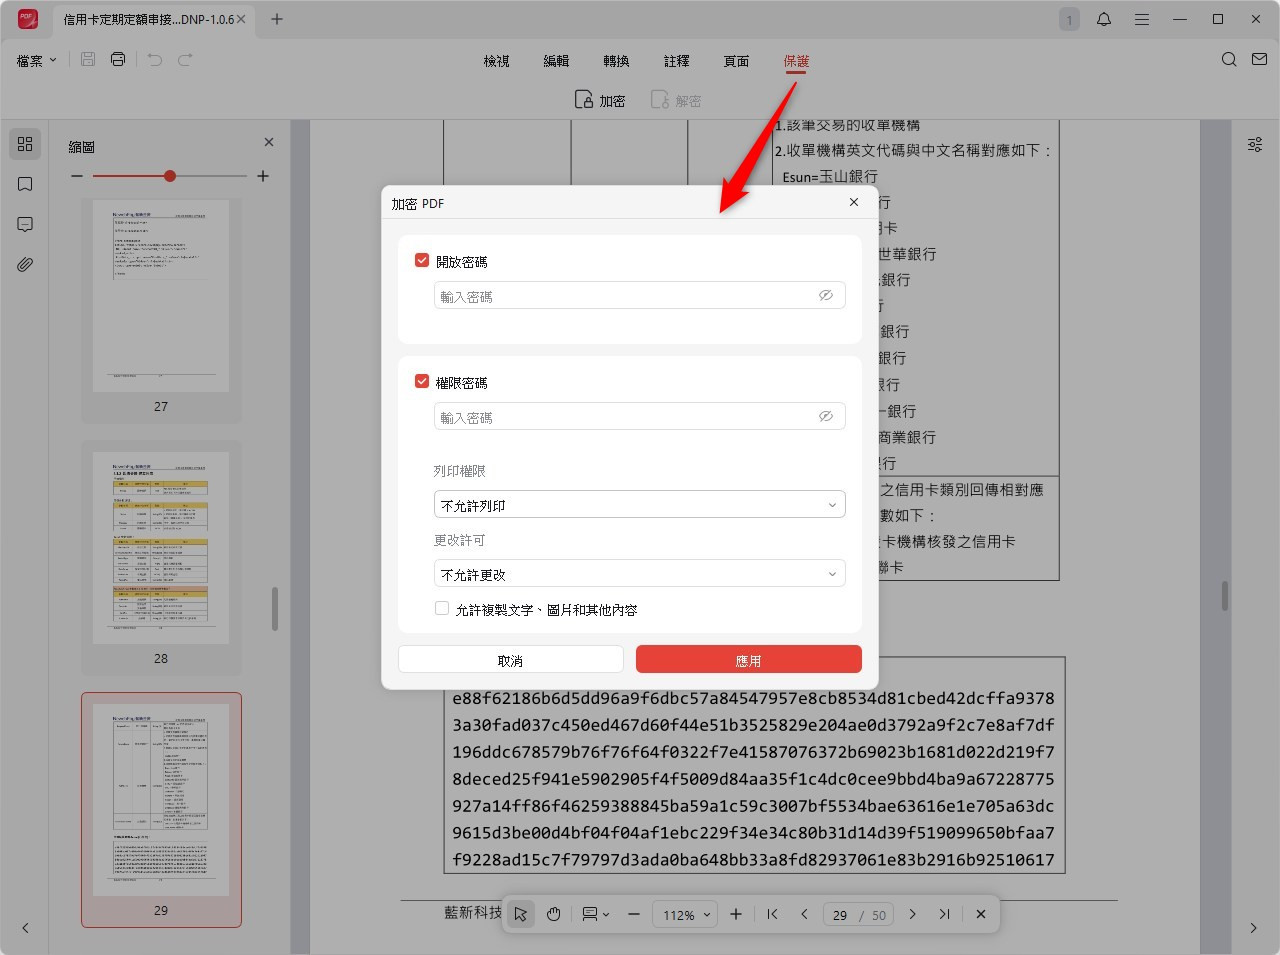Viewport: 1280px width, 955px height.
Task: Uncheck the 權限密碼 checkbox
Action: click(x=422, y=381)
